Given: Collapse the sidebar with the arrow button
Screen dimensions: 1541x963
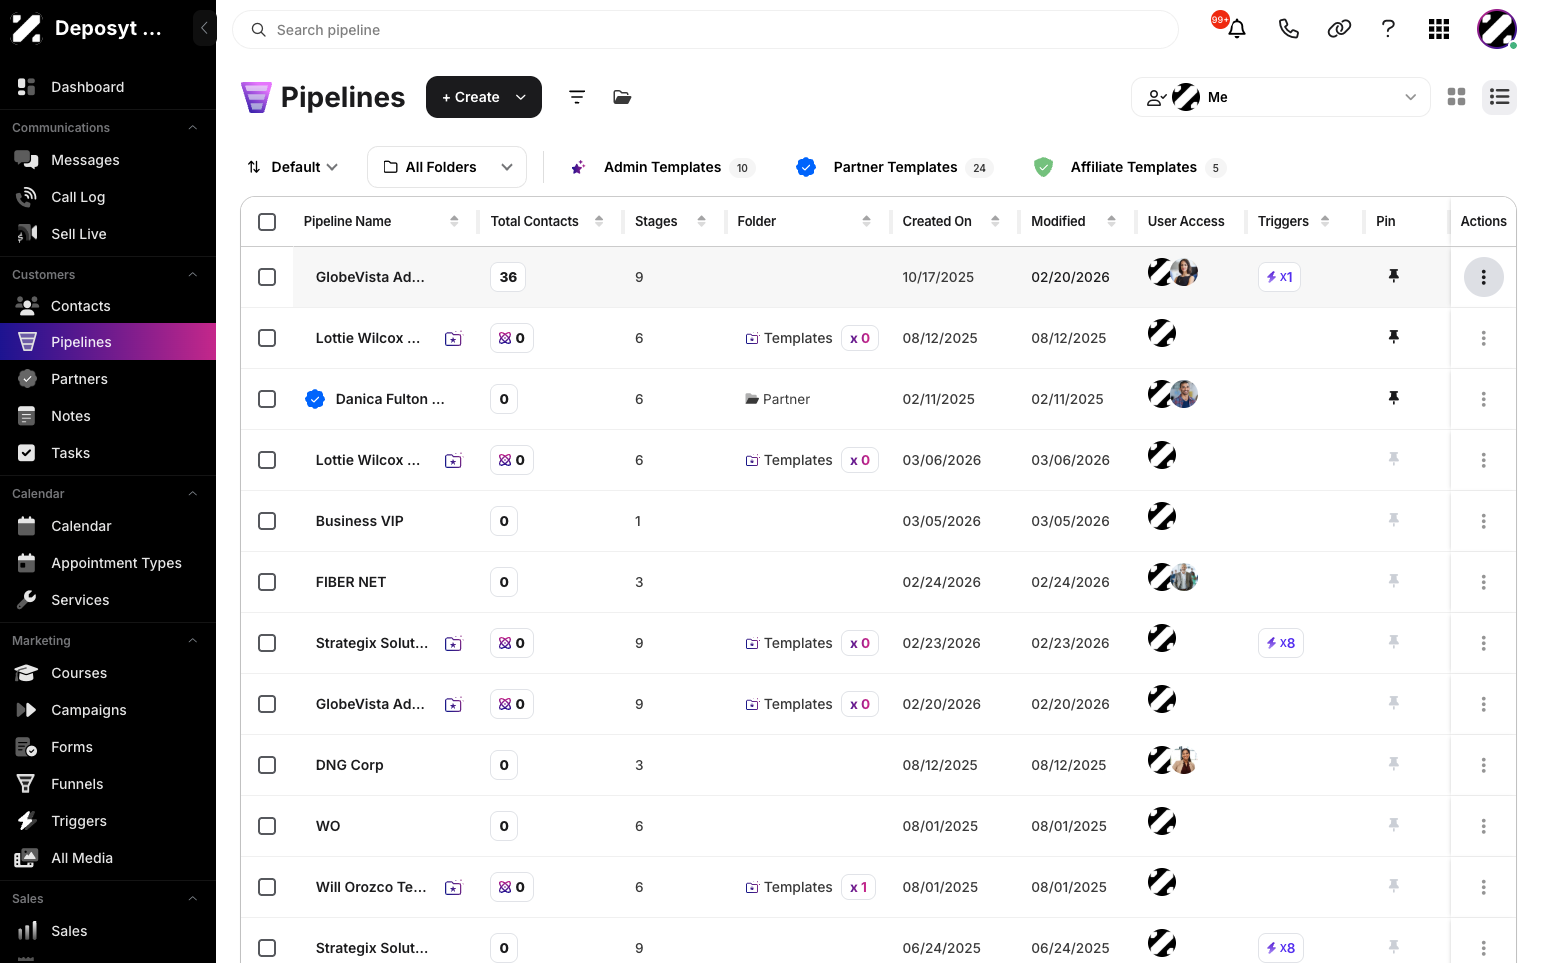Looking at the screenshot, I should pyautogui.click(x=204, y=28).
